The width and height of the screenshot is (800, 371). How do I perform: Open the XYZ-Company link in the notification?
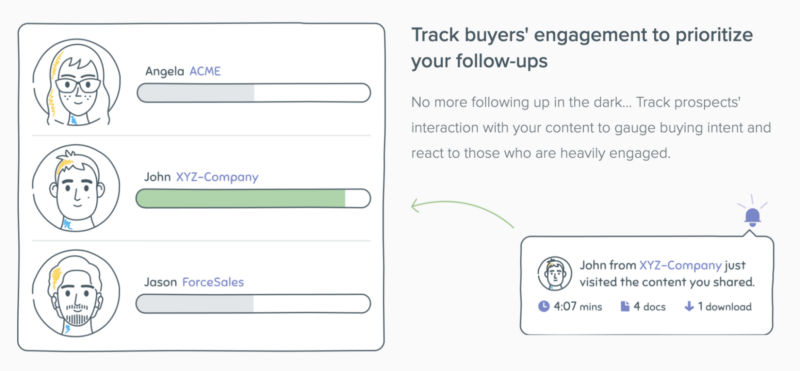click(x=681, y=265)
